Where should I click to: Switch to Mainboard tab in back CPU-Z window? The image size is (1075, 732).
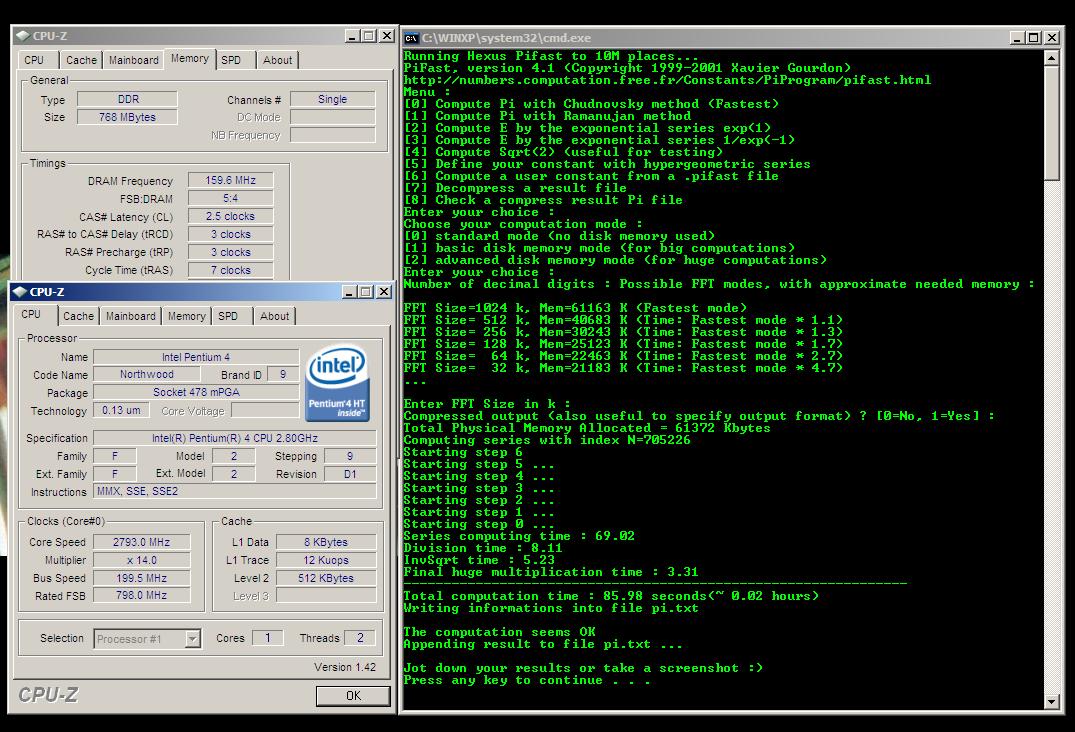pyautogui.click(x=134, y=60)
